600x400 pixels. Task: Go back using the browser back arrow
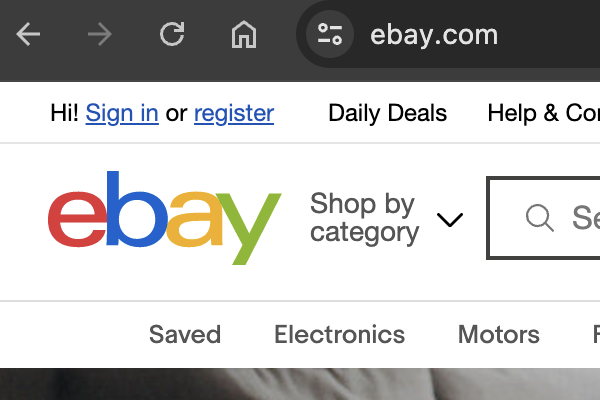[x=28, y=34]
